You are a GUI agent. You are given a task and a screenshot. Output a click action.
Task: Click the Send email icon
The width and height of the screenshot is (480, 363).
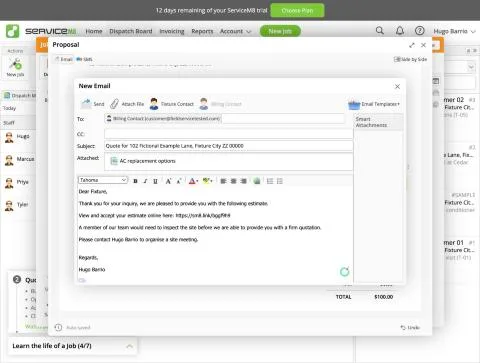click(x=92, y=104)
